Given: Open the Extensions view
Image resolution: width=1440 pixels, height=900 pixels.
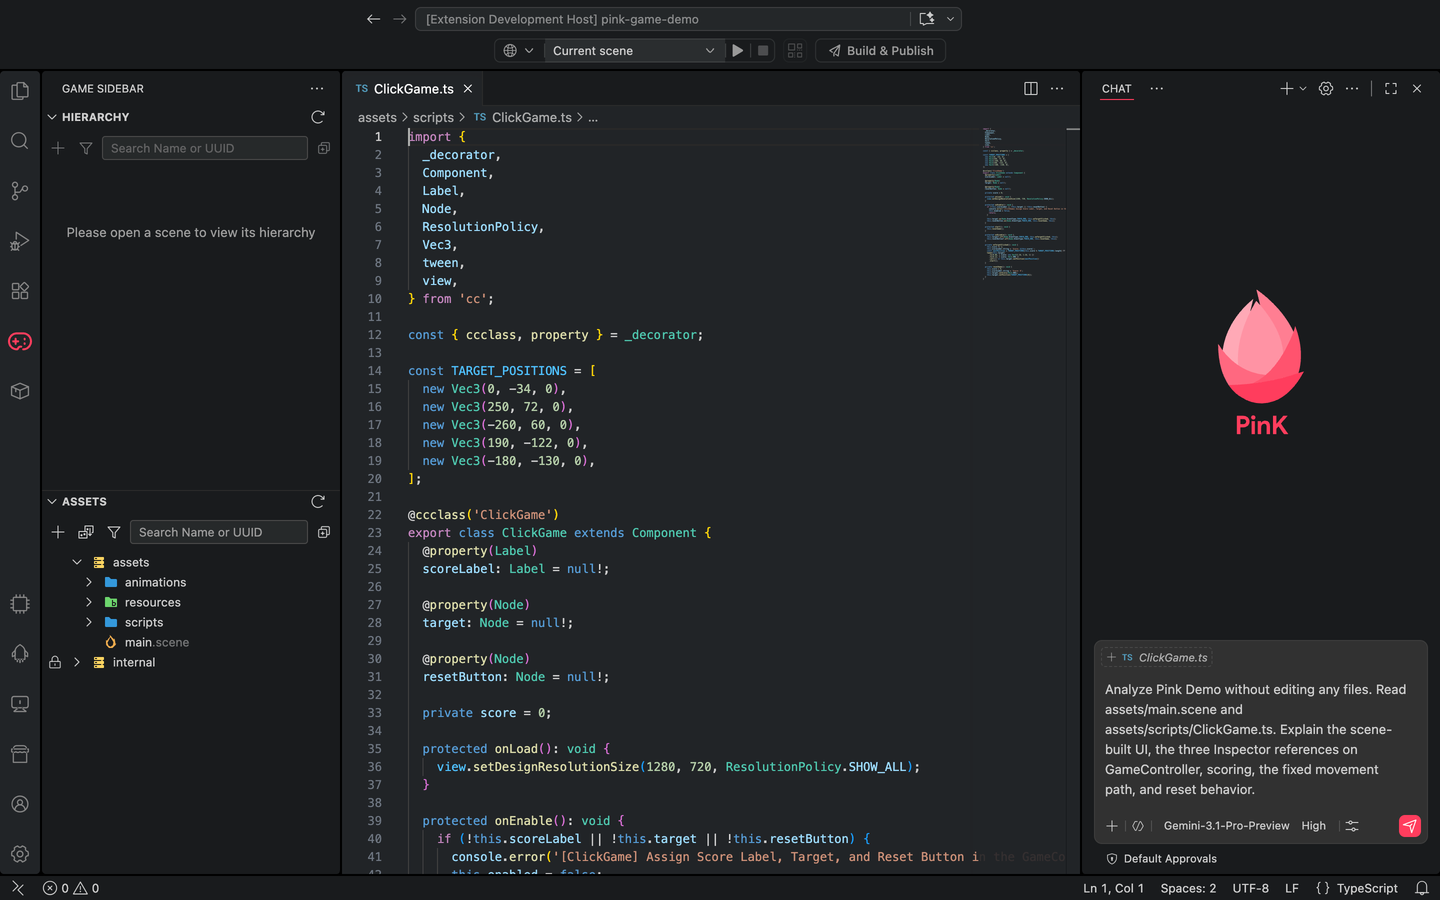Looking at the screenshot, I should [20, 291].
